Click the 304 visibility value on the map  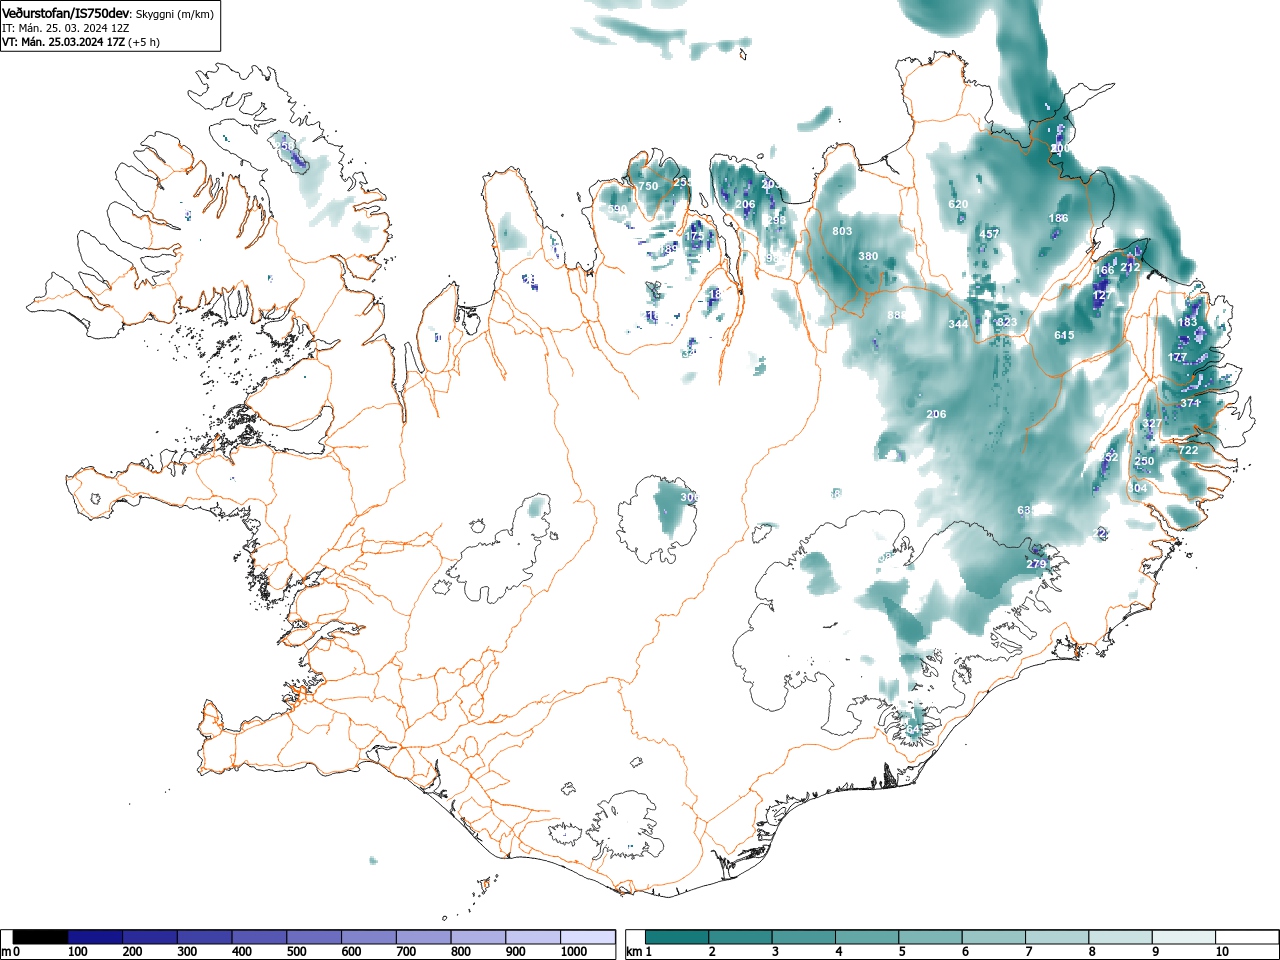pyautogui.click(x=1138, y=487)
